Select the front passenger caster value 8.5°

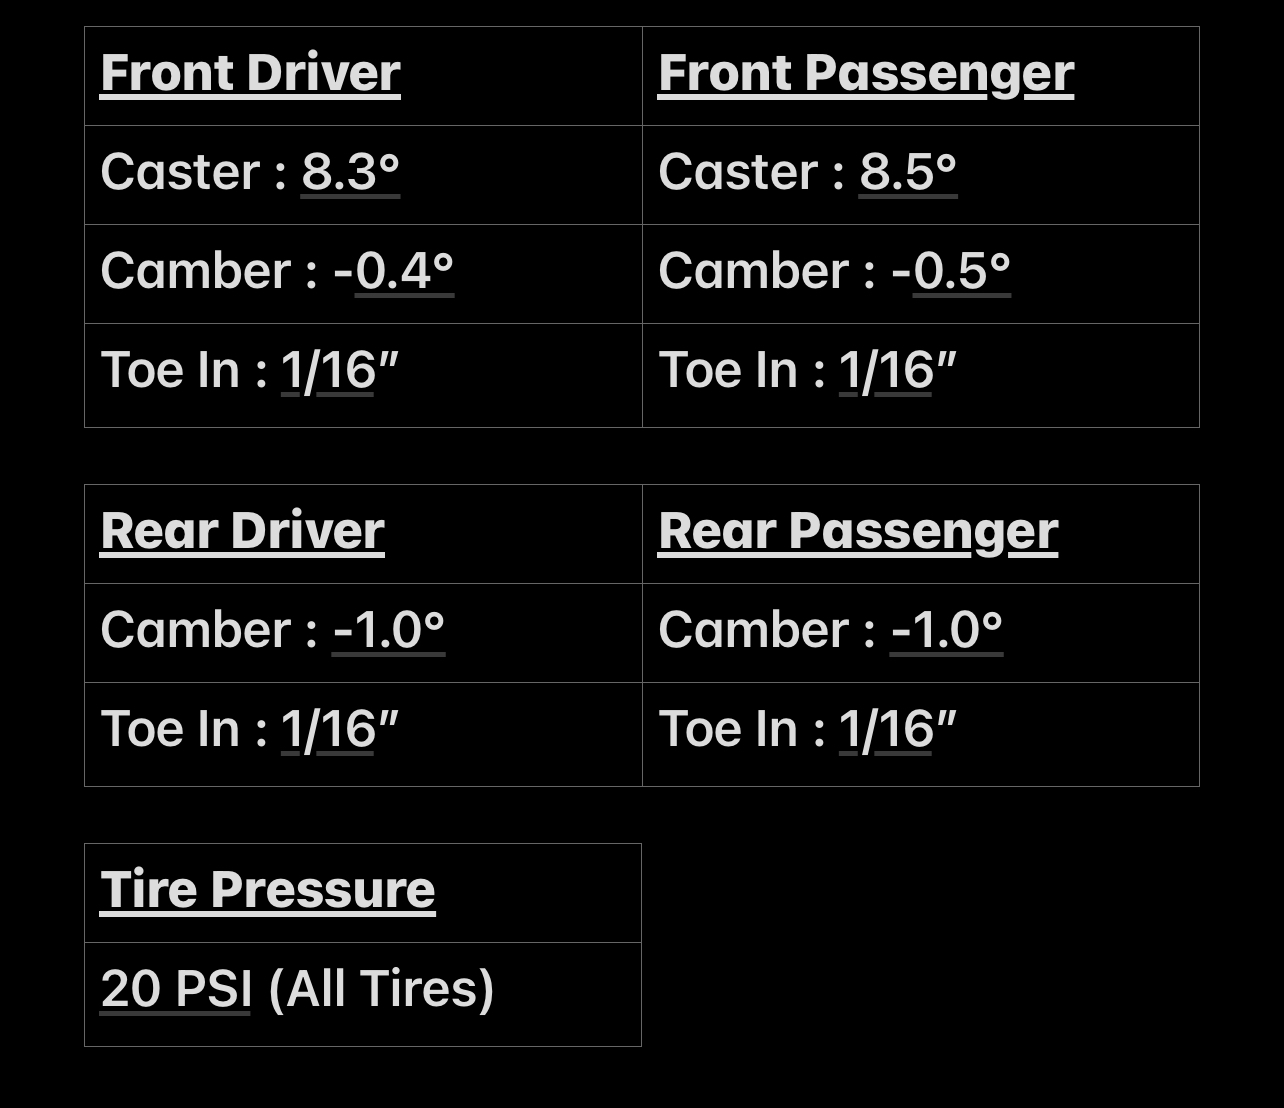[908, 172]
